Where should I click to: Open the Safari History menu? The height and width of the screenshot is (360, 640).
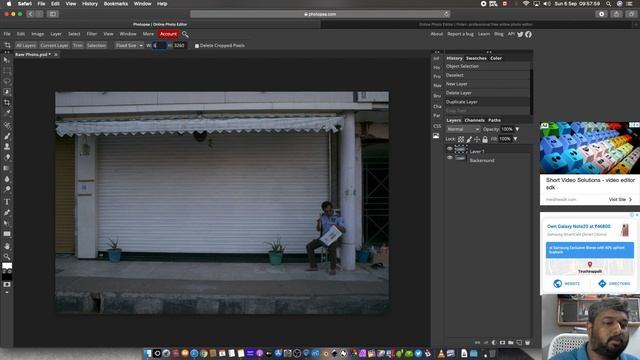[x=90, y=4]
